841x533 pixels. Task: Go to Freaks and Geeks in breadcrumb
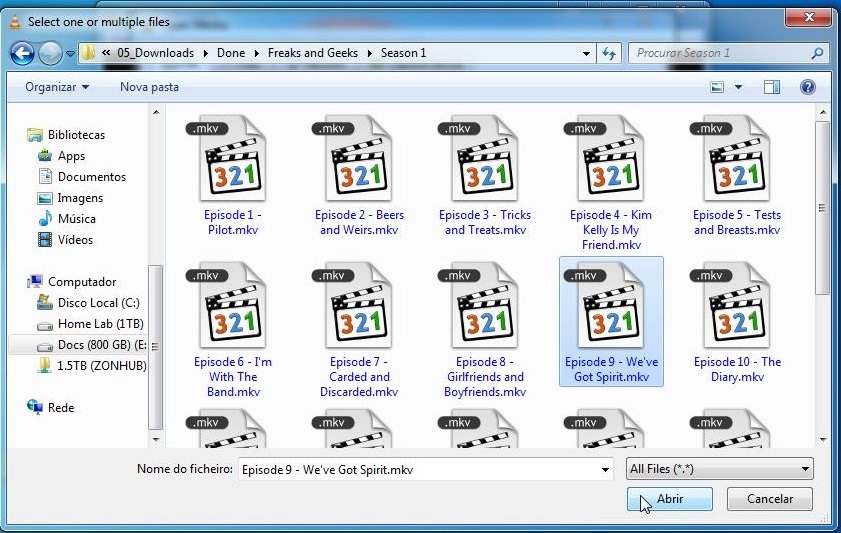[x=313, y=53]
